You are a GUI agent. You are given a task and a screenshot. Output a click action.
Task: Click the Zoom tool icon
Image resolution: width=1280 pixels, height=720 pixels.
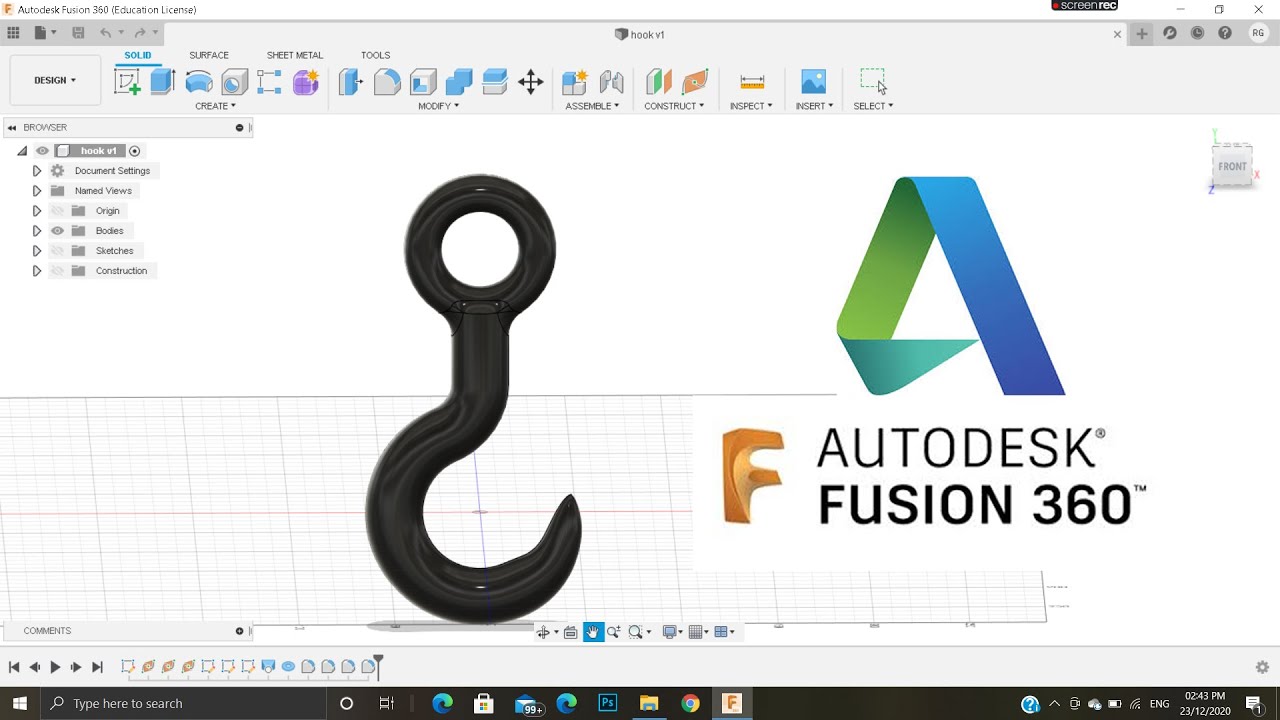pos(614,632)
